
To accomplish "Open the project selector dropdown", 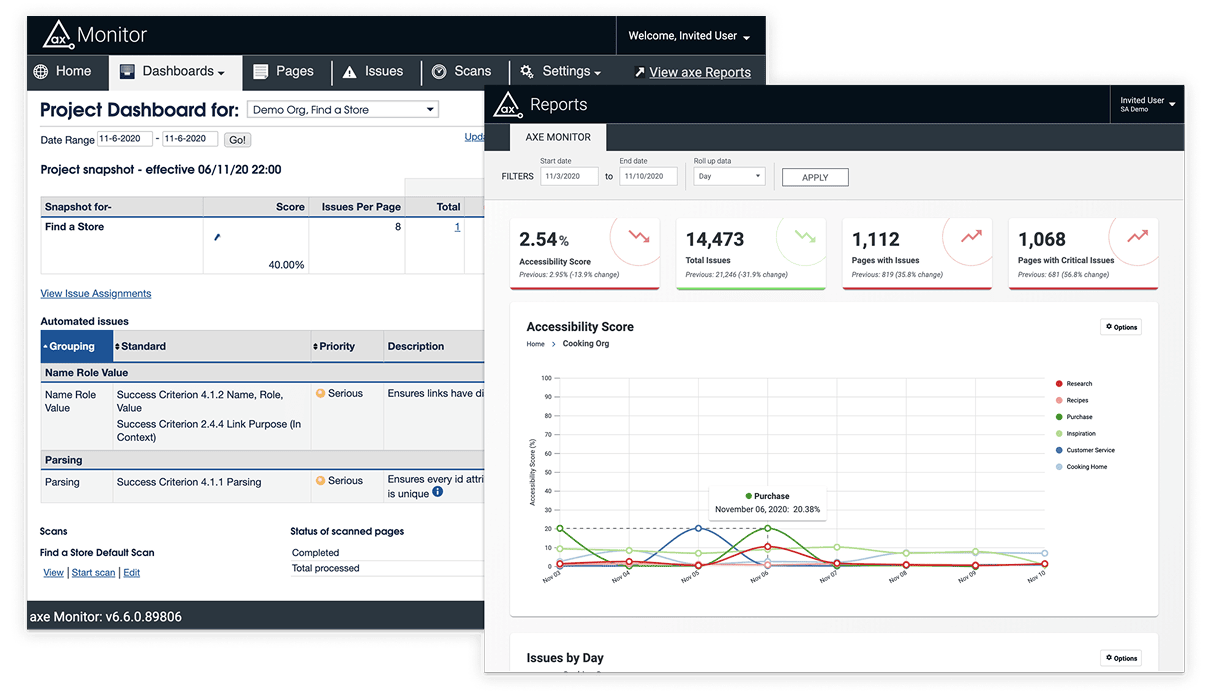I will pyautogui.click(x=343, y=110).
